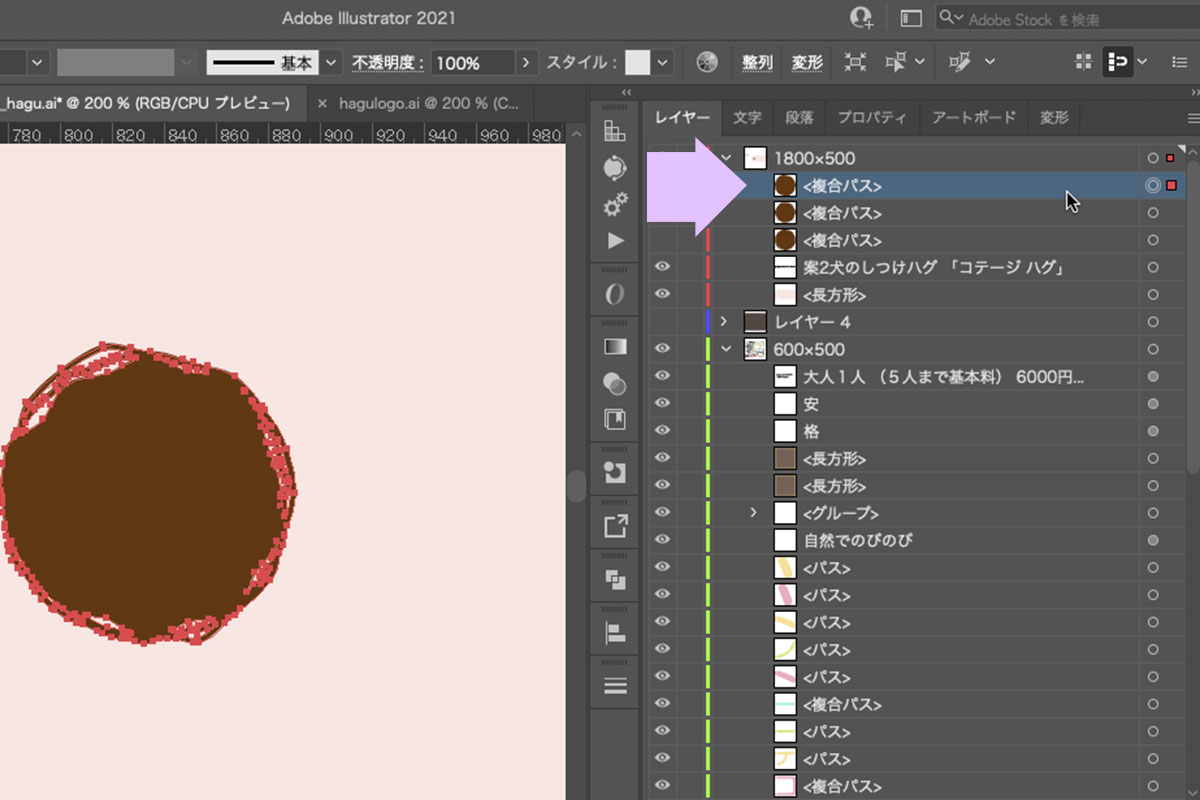Open the Align panel in dock
The width and height of the screenshot is (1200, 800).
(x=615, y=633)
